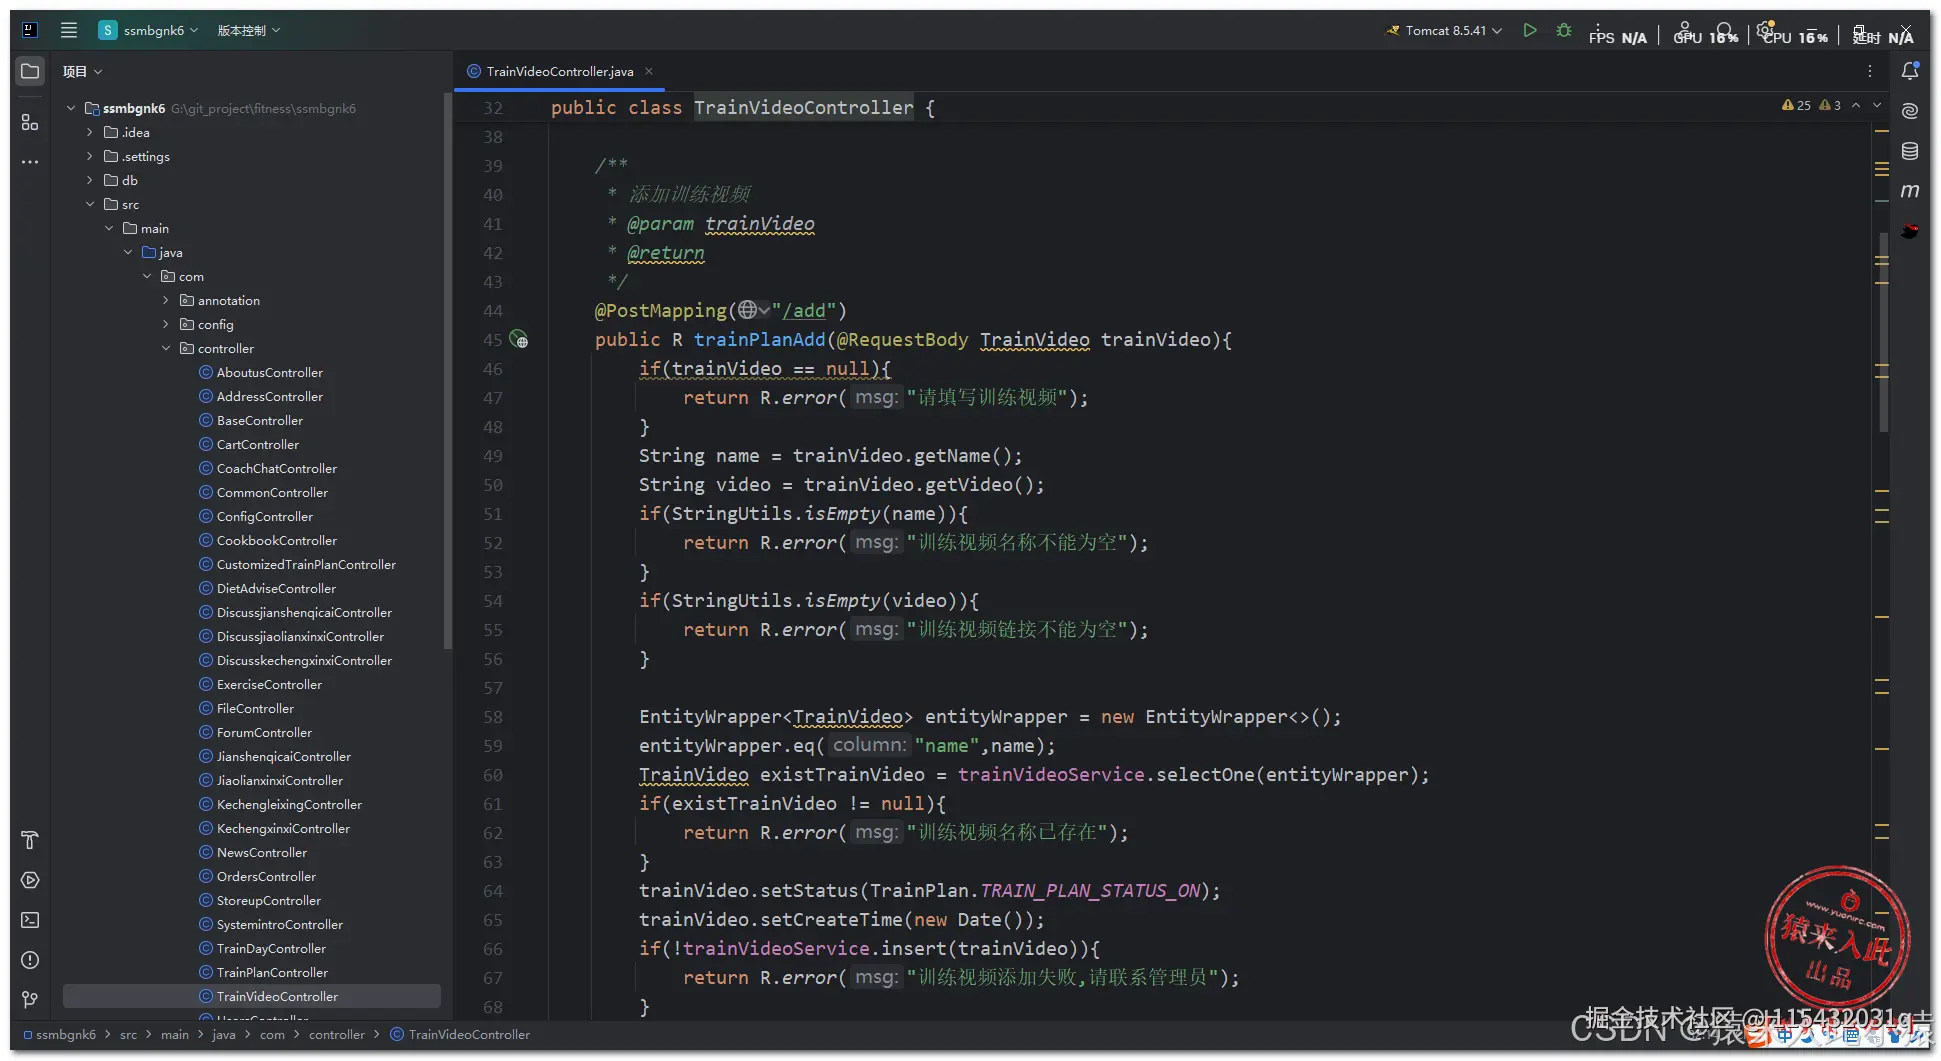Open editor tab options menu

[x=1870, y=71]
